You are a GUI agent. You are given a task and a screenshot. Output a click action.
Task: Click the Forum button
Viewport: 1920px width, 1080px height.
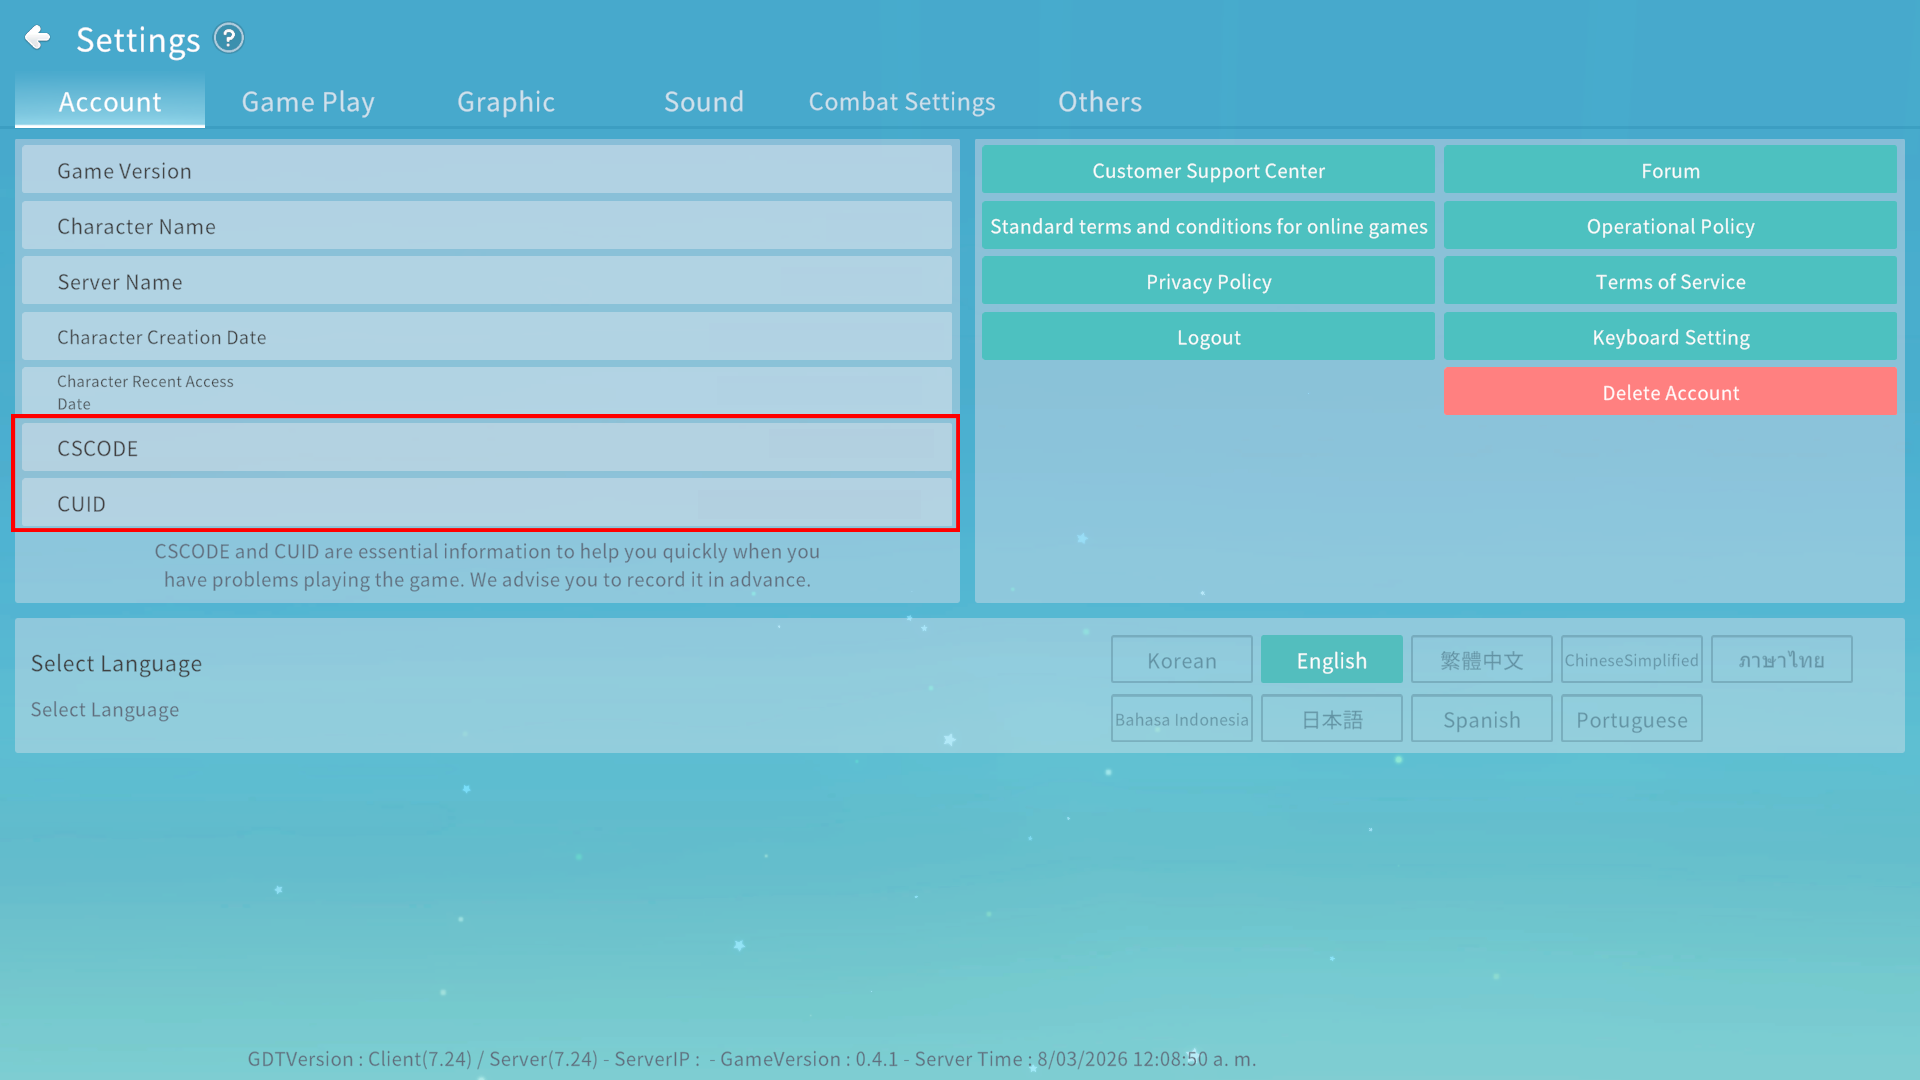click(x=1670, y=171)
